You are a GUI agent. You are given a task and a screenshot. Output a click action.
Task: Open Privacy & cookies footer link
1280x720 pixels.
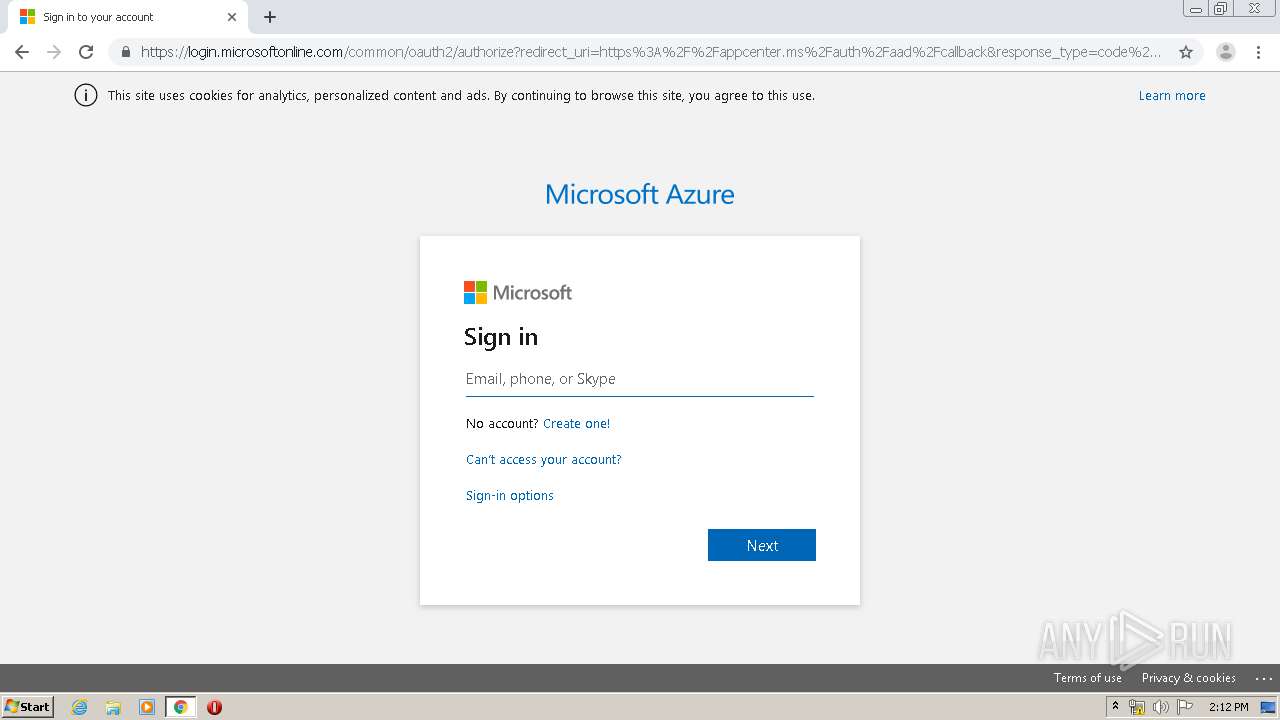[1189, 678]
